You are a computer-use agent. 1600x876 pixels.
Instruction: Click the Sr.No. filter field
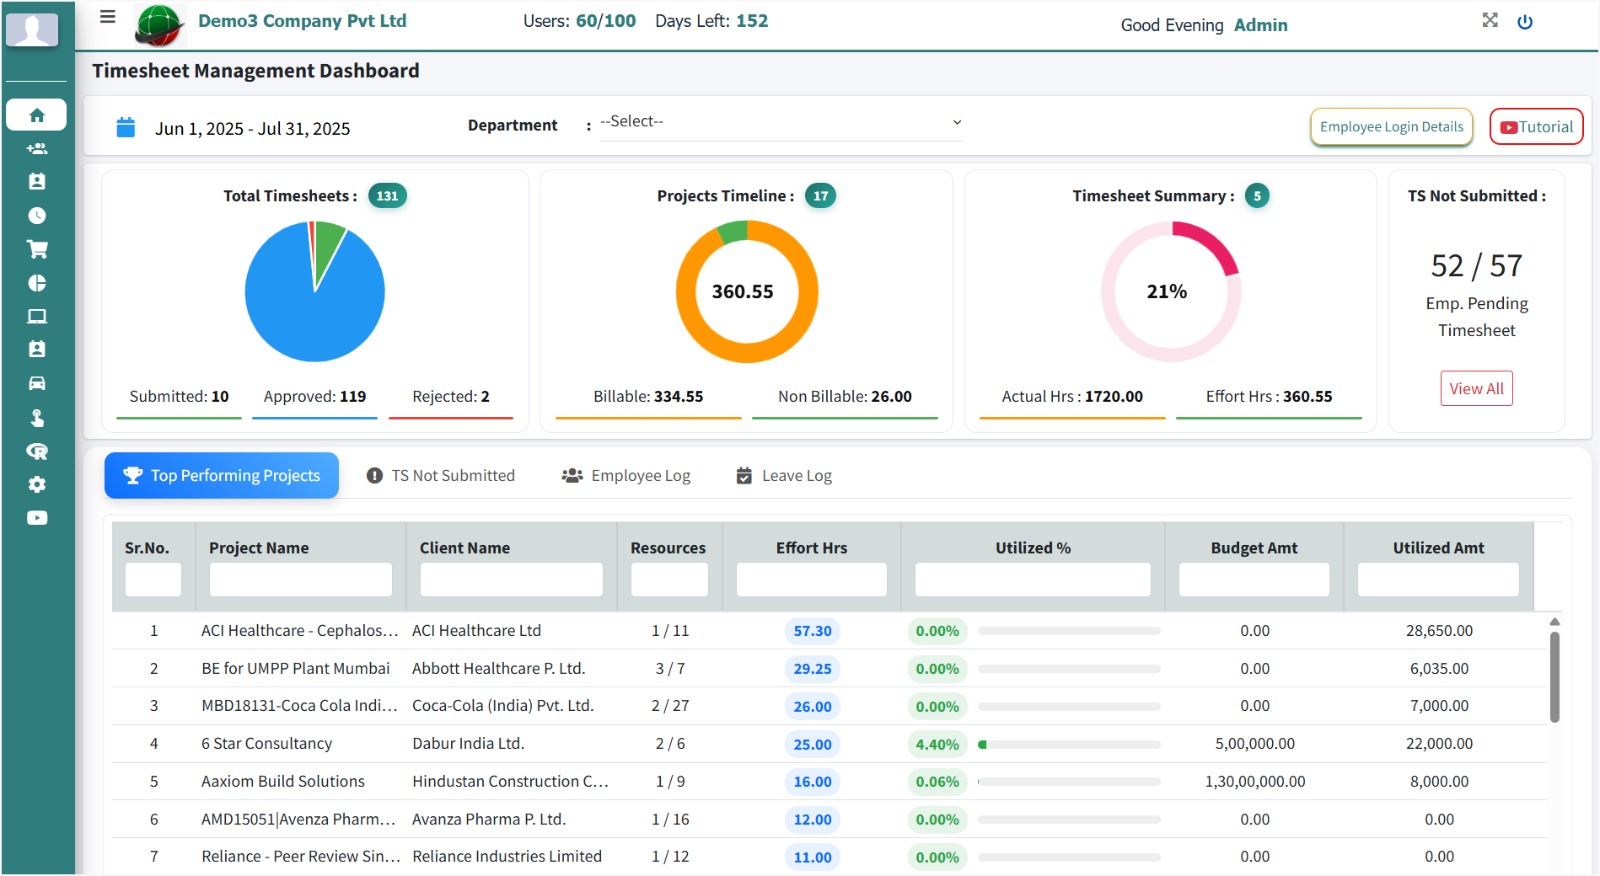coord(153,580)
